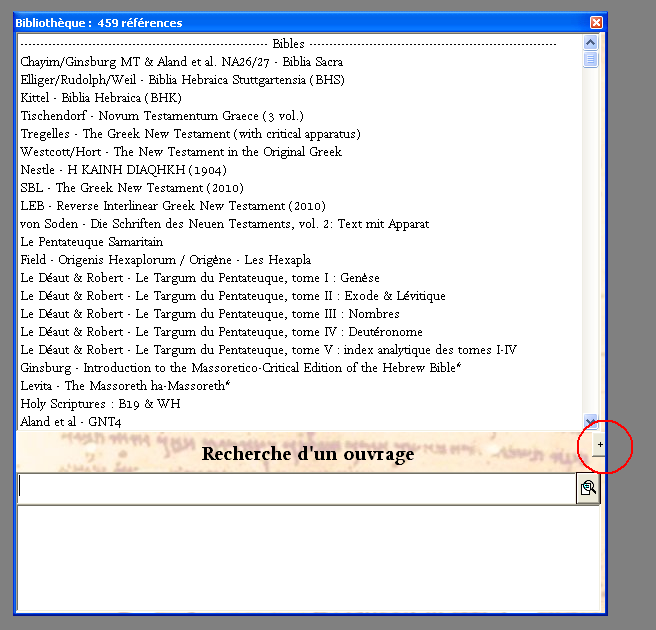
Task: Click the empty search results pane
Action: pos(308,558)
